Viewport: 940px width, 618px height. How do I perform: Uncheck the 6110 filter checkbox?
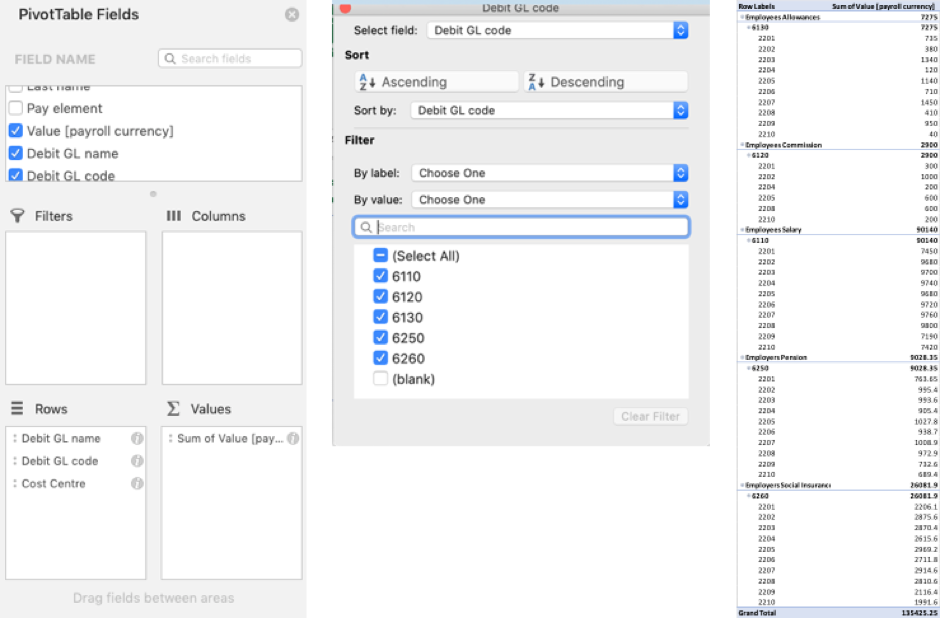(380, 276)
